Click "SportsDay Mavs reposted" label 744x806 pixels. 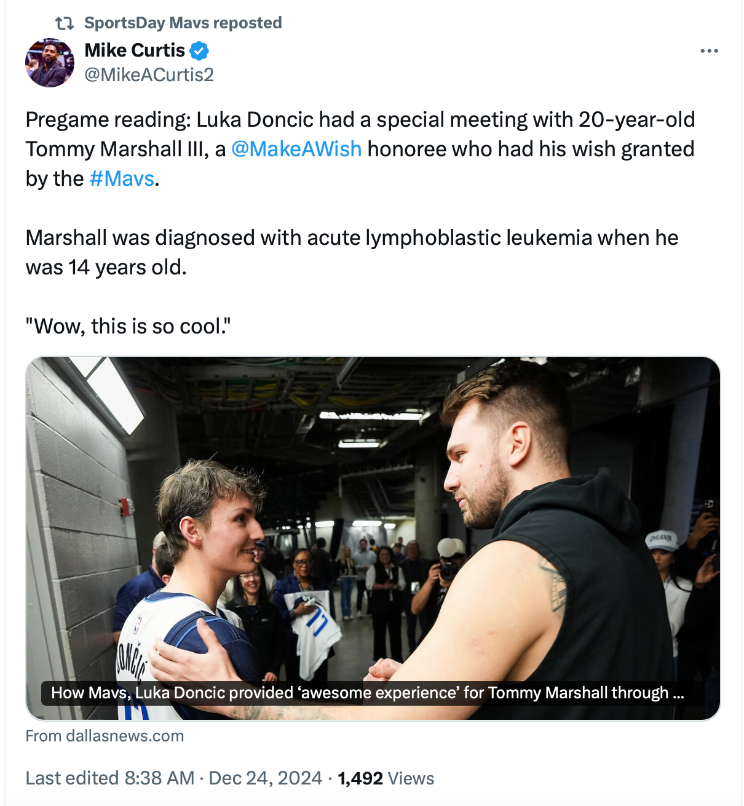[183, 23]
